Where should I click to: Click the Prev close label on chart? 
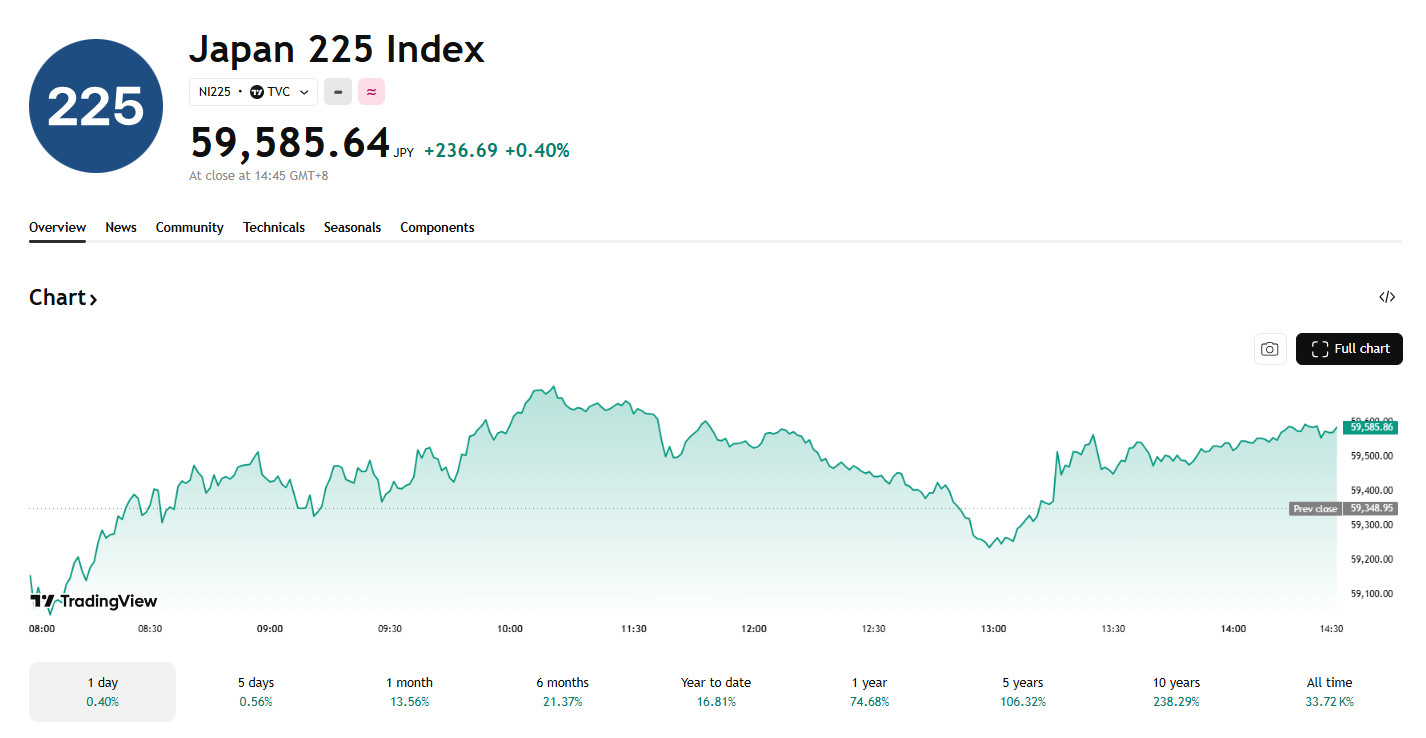click(x=1314, y=509)
